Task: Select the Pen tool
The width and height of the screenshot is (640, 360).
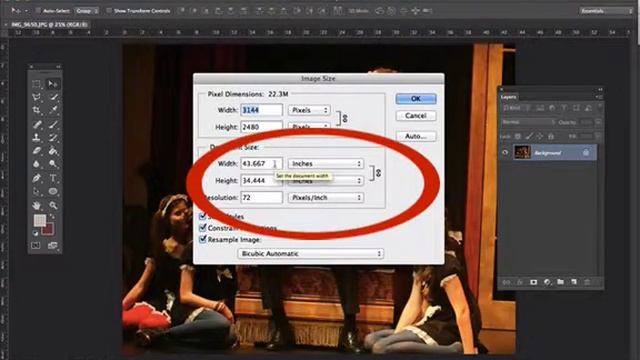Action: click(37, 178)
